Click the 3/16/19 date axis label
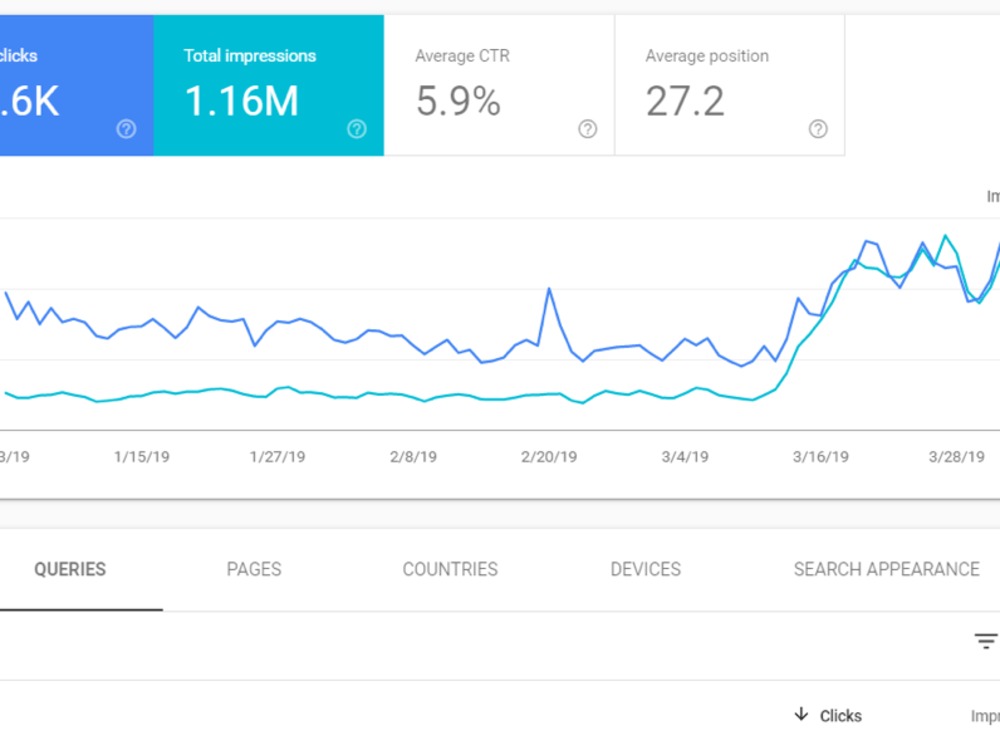The width and height of the screenshot is (1000, 750). click(x=821, y=457)
